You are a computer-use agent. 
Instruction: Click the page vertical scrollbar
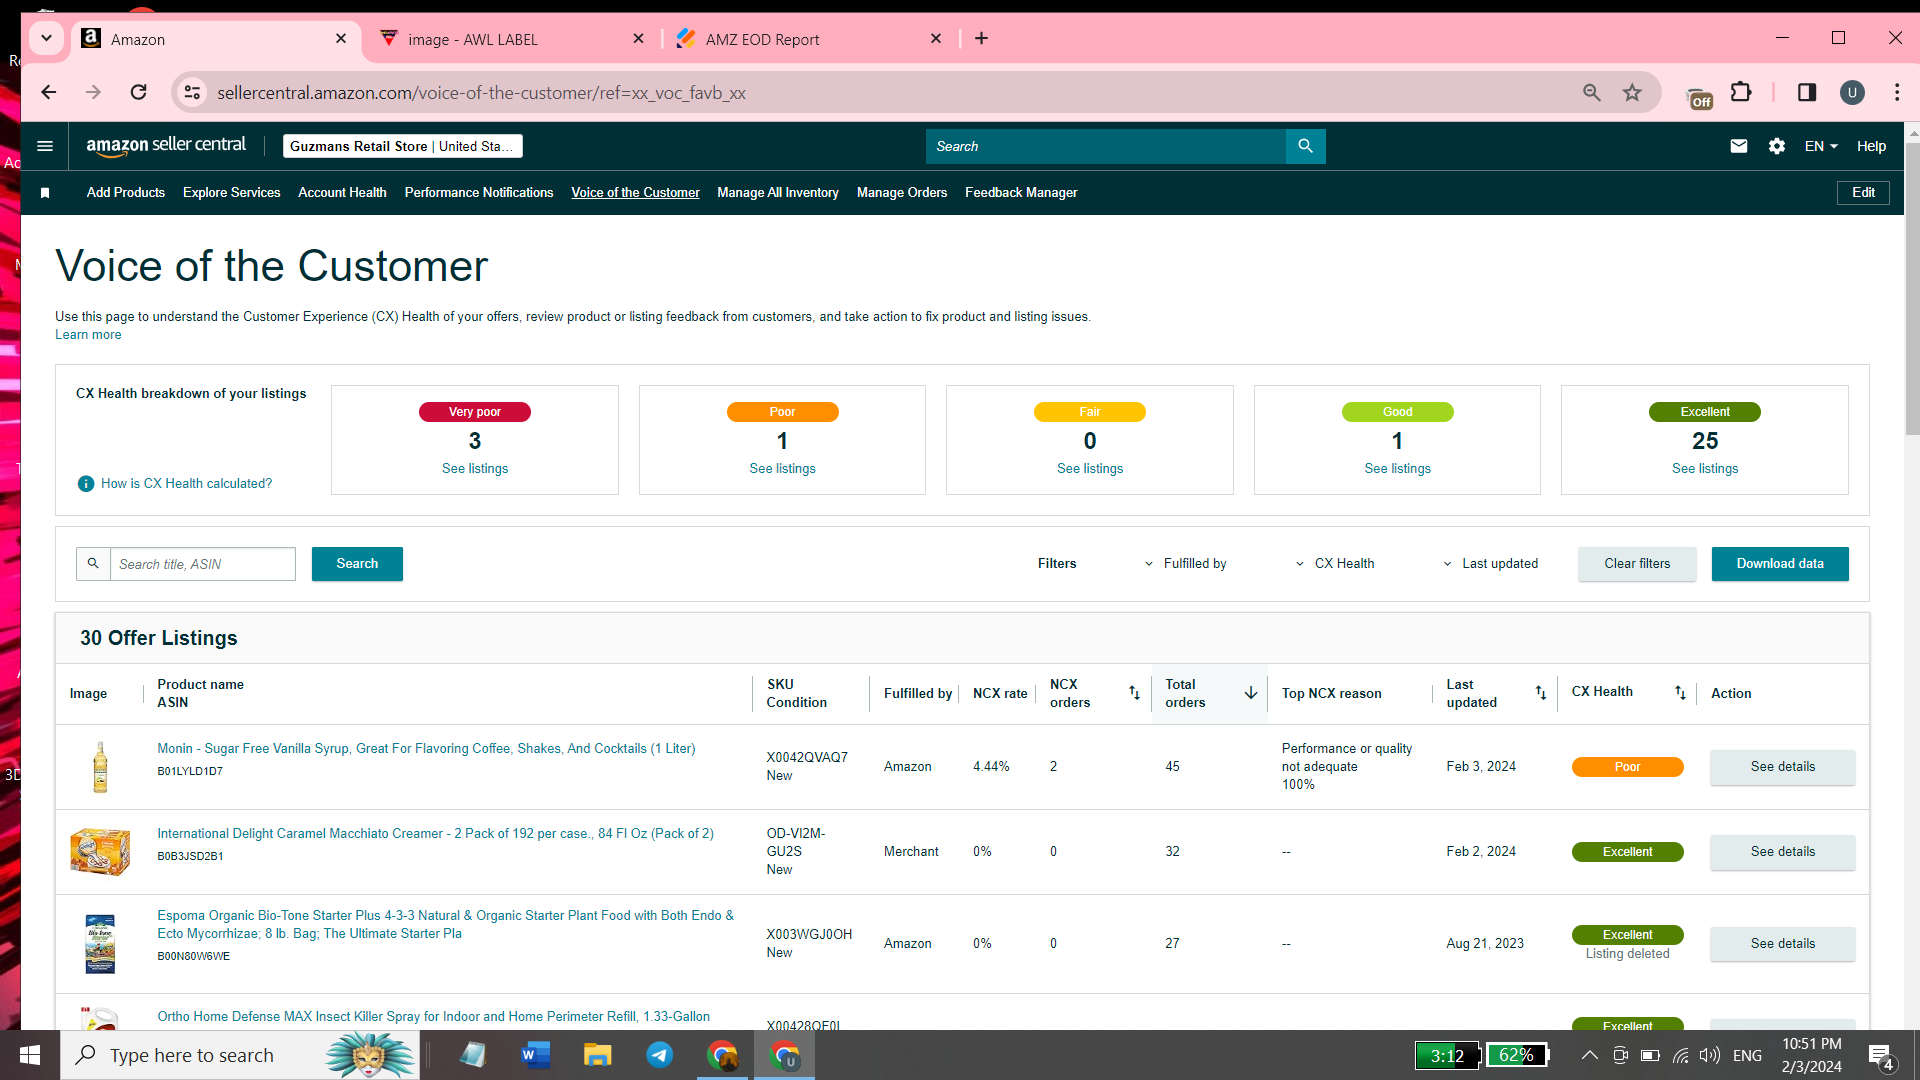pos(1912,290)
